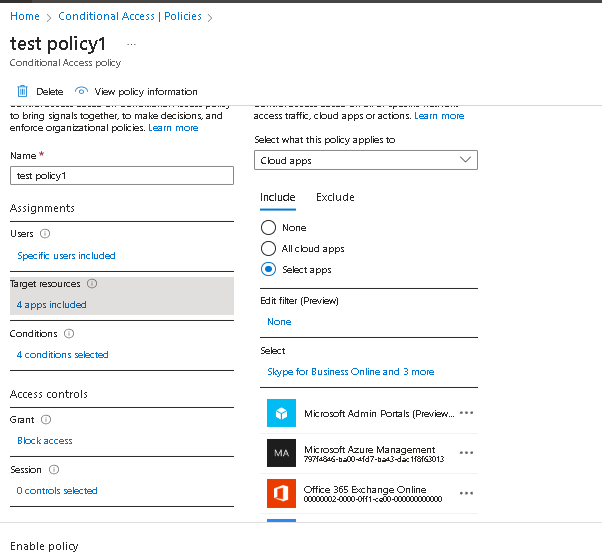Click the Target resources section label
This screenshot has width=602, height=555.
[45, 284]
